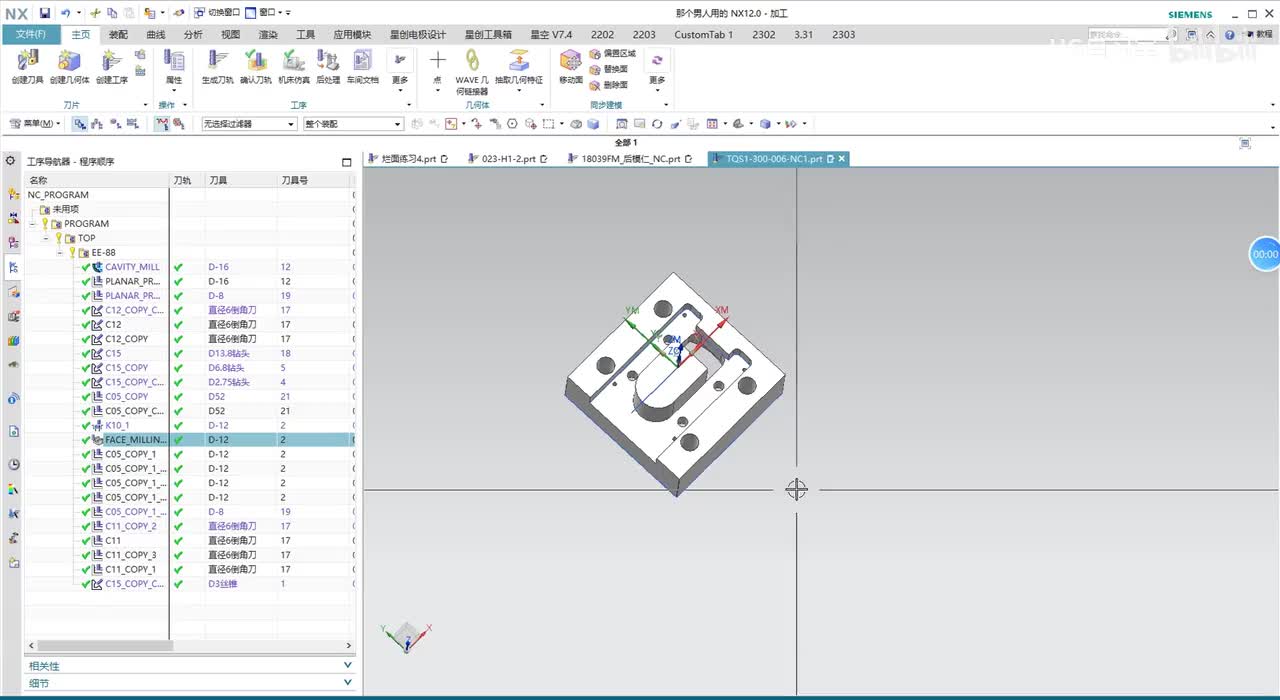1280x700 pixels.
Task: Maximize the operation navigator panel
Action: point(347,162)
